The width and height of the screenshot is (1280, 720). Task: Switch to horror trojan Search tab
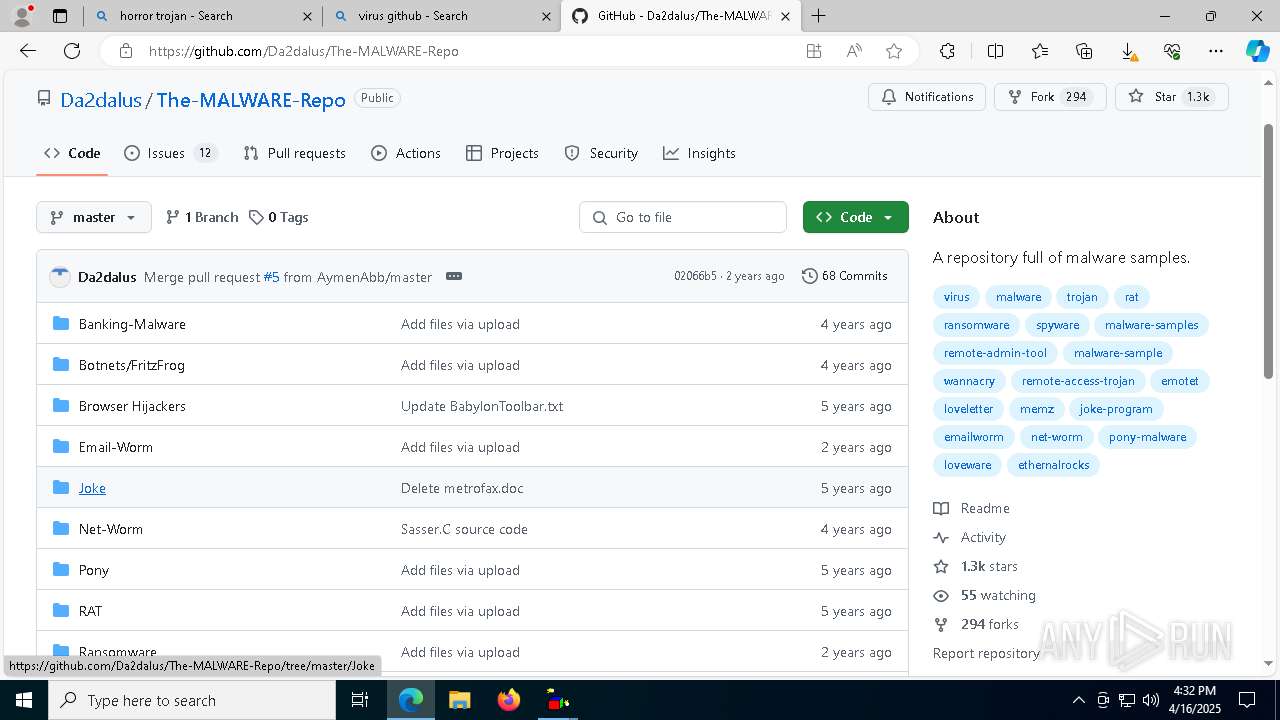[202, 16]
